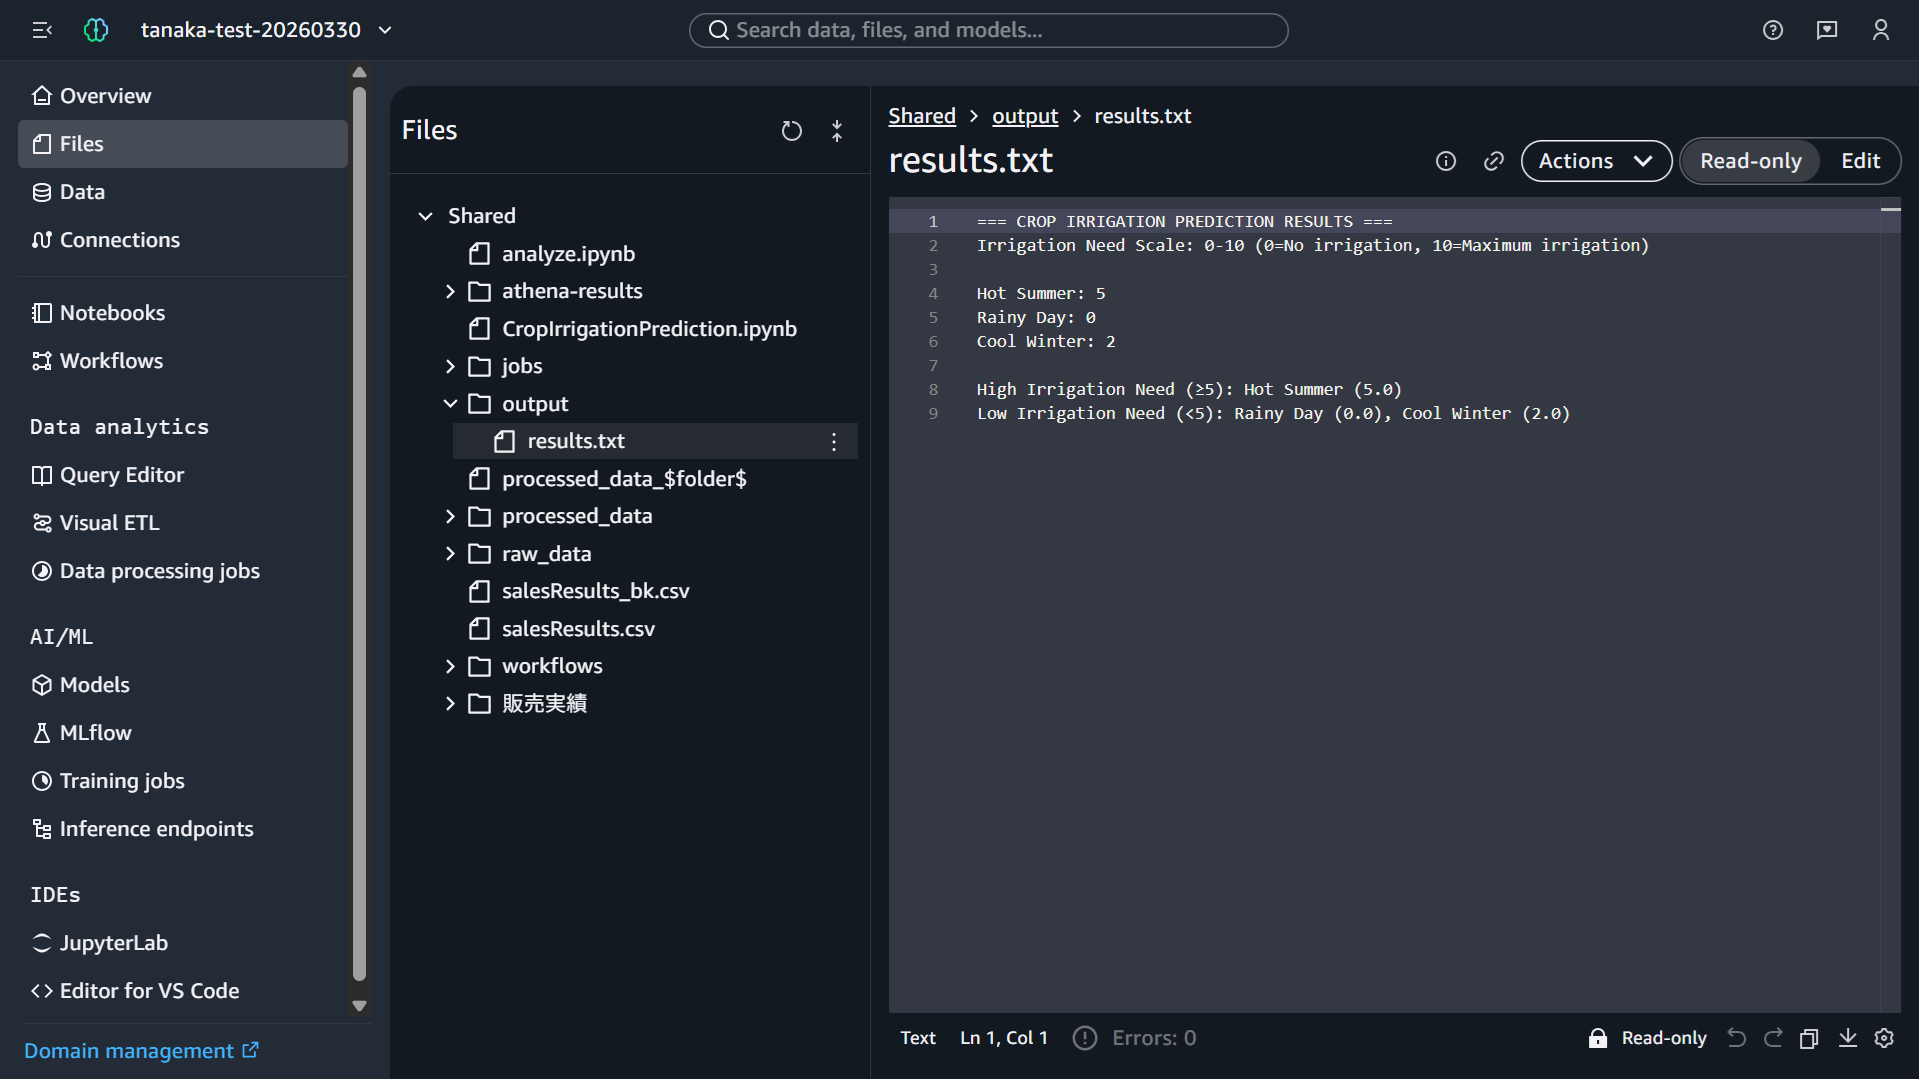
Task: Open Visual ETL
Action: [183, 523]
